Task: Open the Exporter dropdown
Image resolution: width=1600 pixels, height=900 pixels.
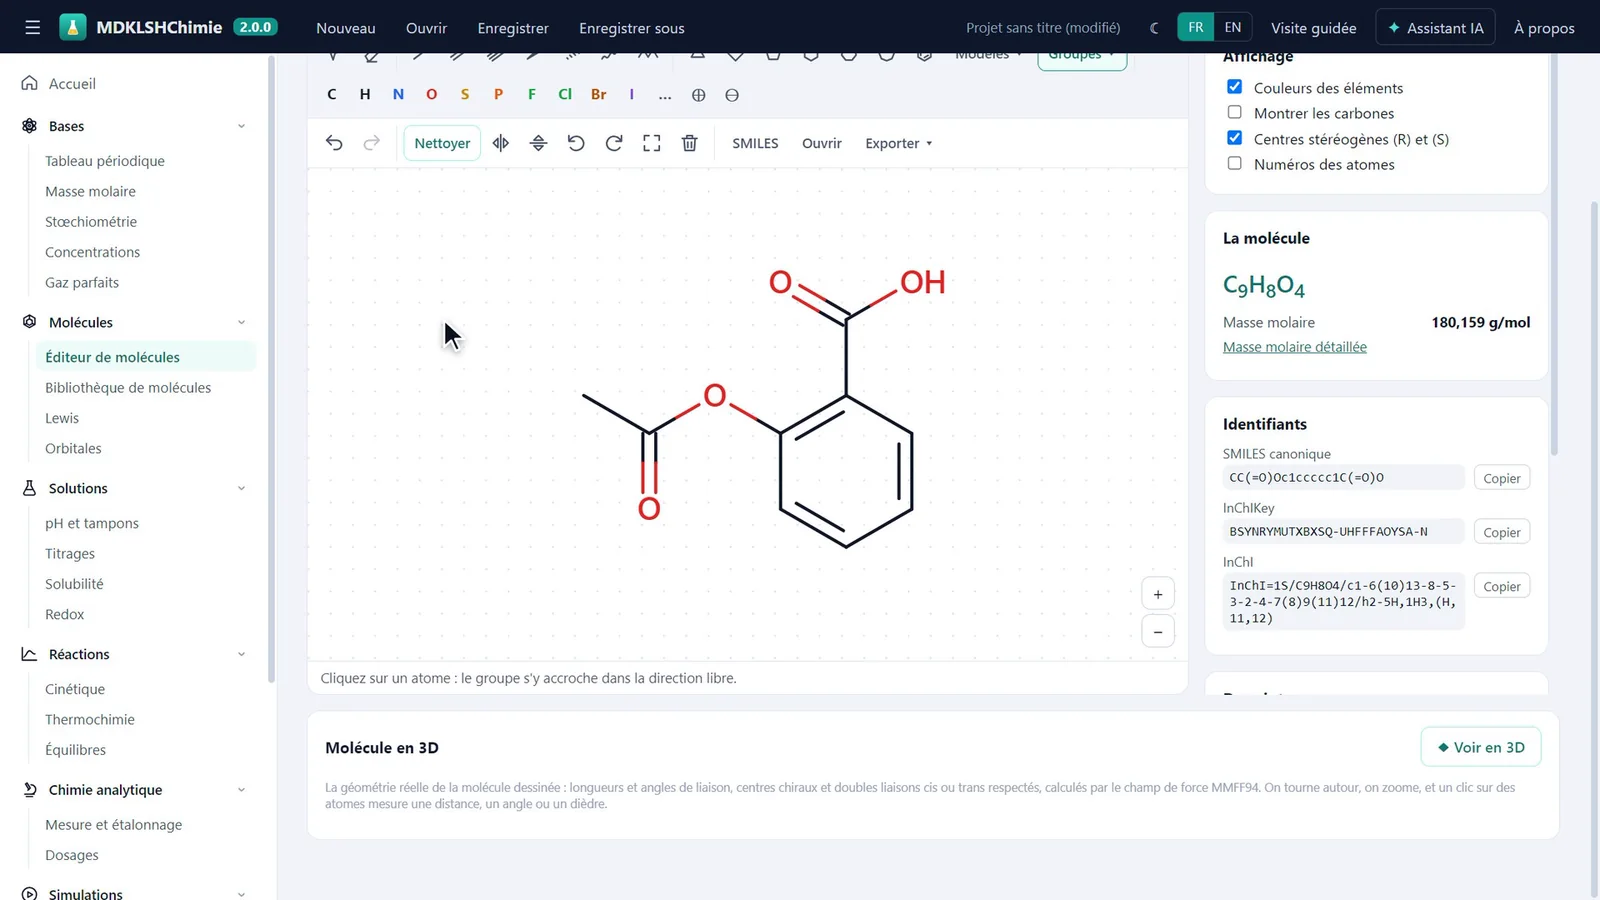Action: pyautogui.click(x=898, y=143)
